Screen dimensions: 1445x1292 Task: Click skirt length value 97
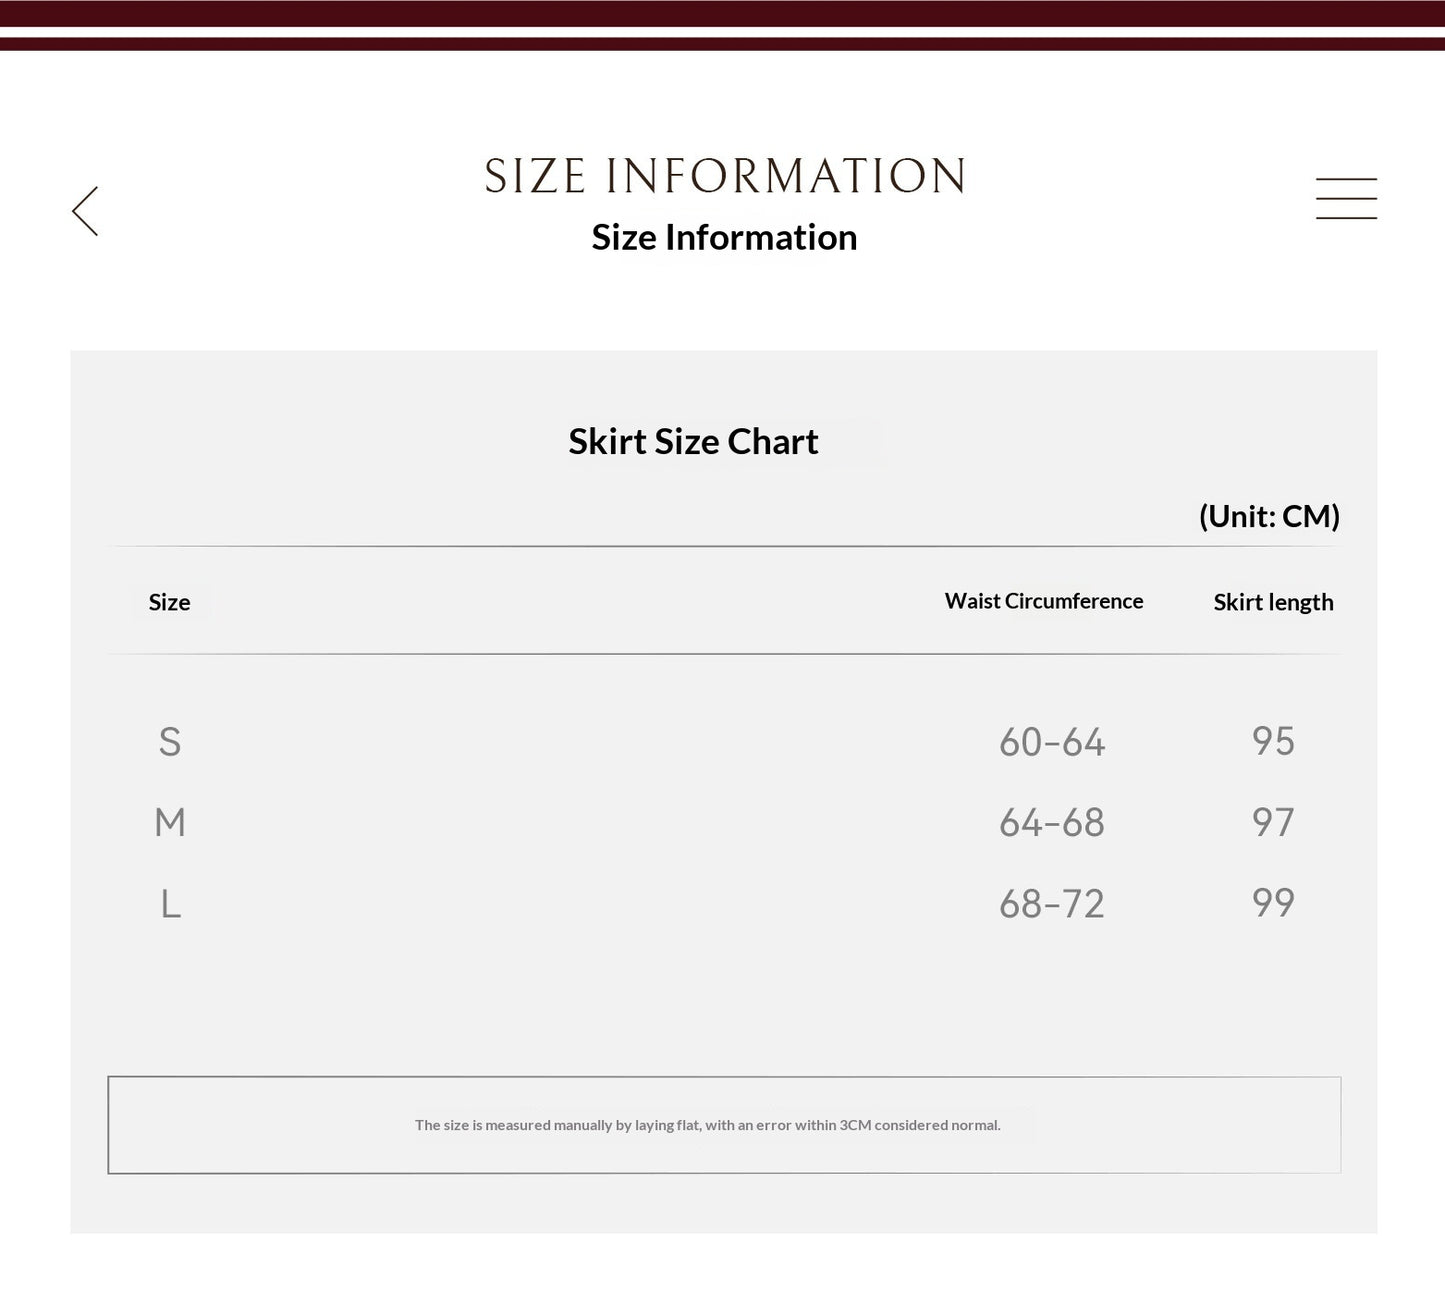point(1273,822)
